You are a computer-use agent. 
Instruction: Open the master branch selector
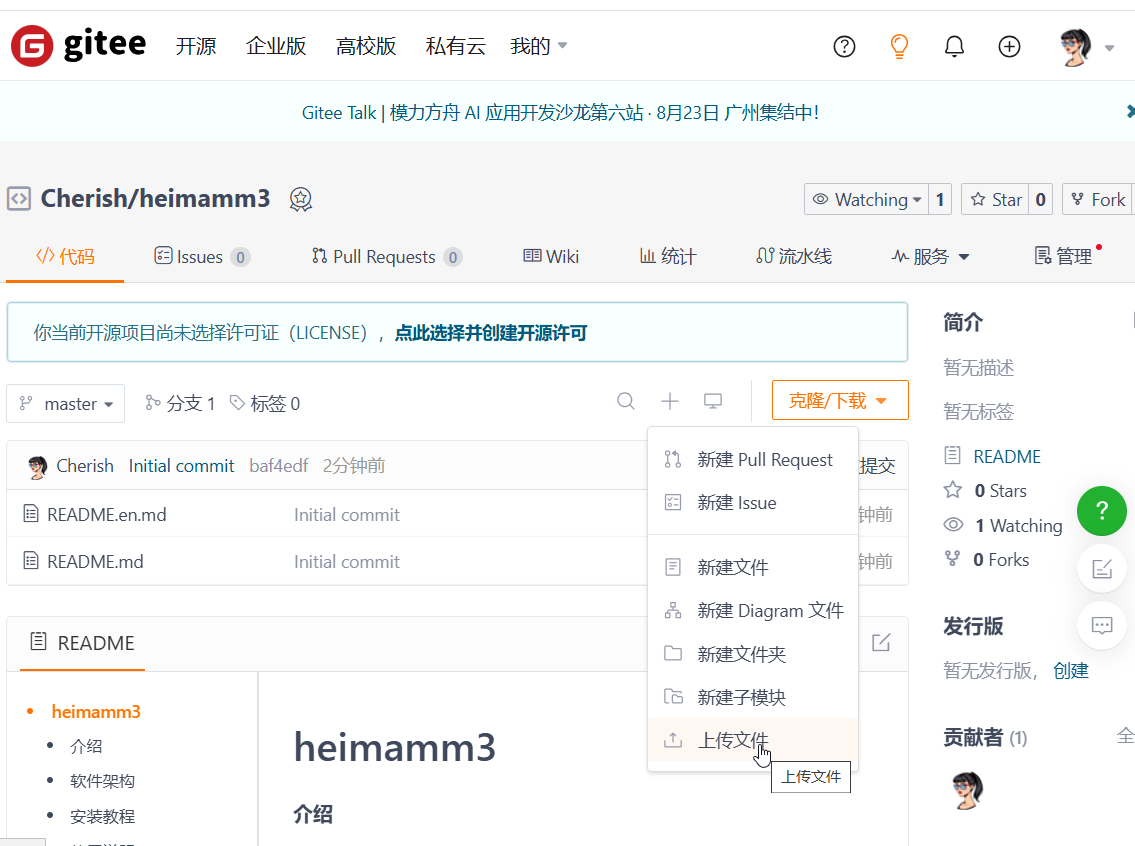pyautogui.click(x=66, y=404)
